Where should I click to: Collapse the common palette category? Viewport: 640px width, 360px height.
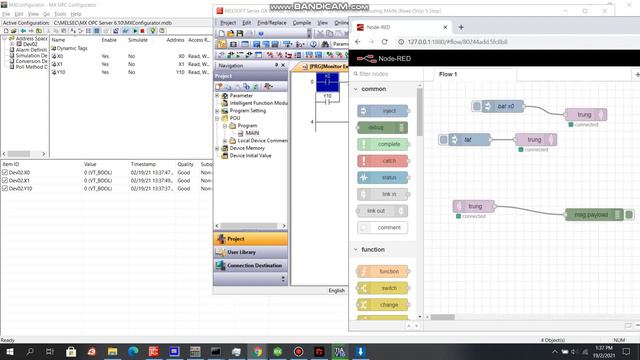(356, 89)
